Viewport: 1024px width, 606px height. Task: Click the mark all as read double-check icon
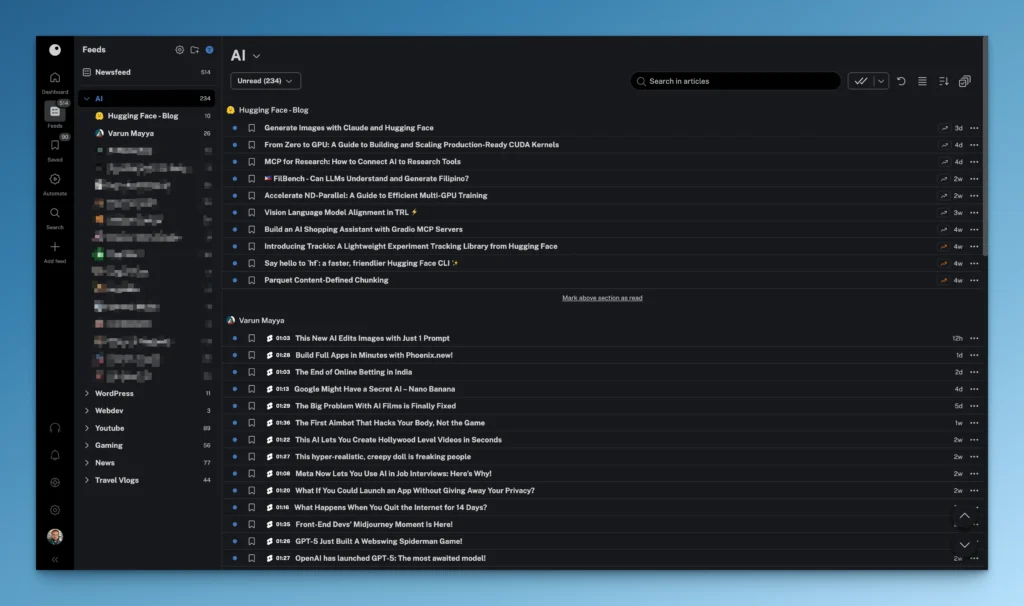[861, 81]
